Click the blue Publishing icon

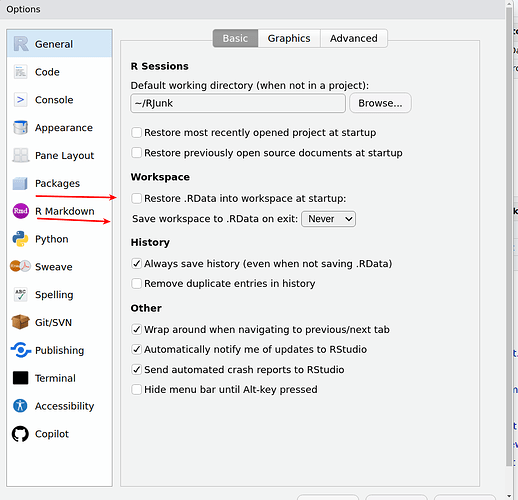click(x=21, y=350)
